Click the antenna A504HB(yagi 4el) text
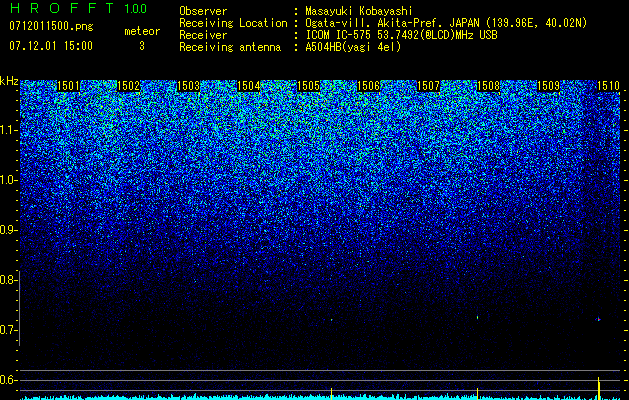 353,47
